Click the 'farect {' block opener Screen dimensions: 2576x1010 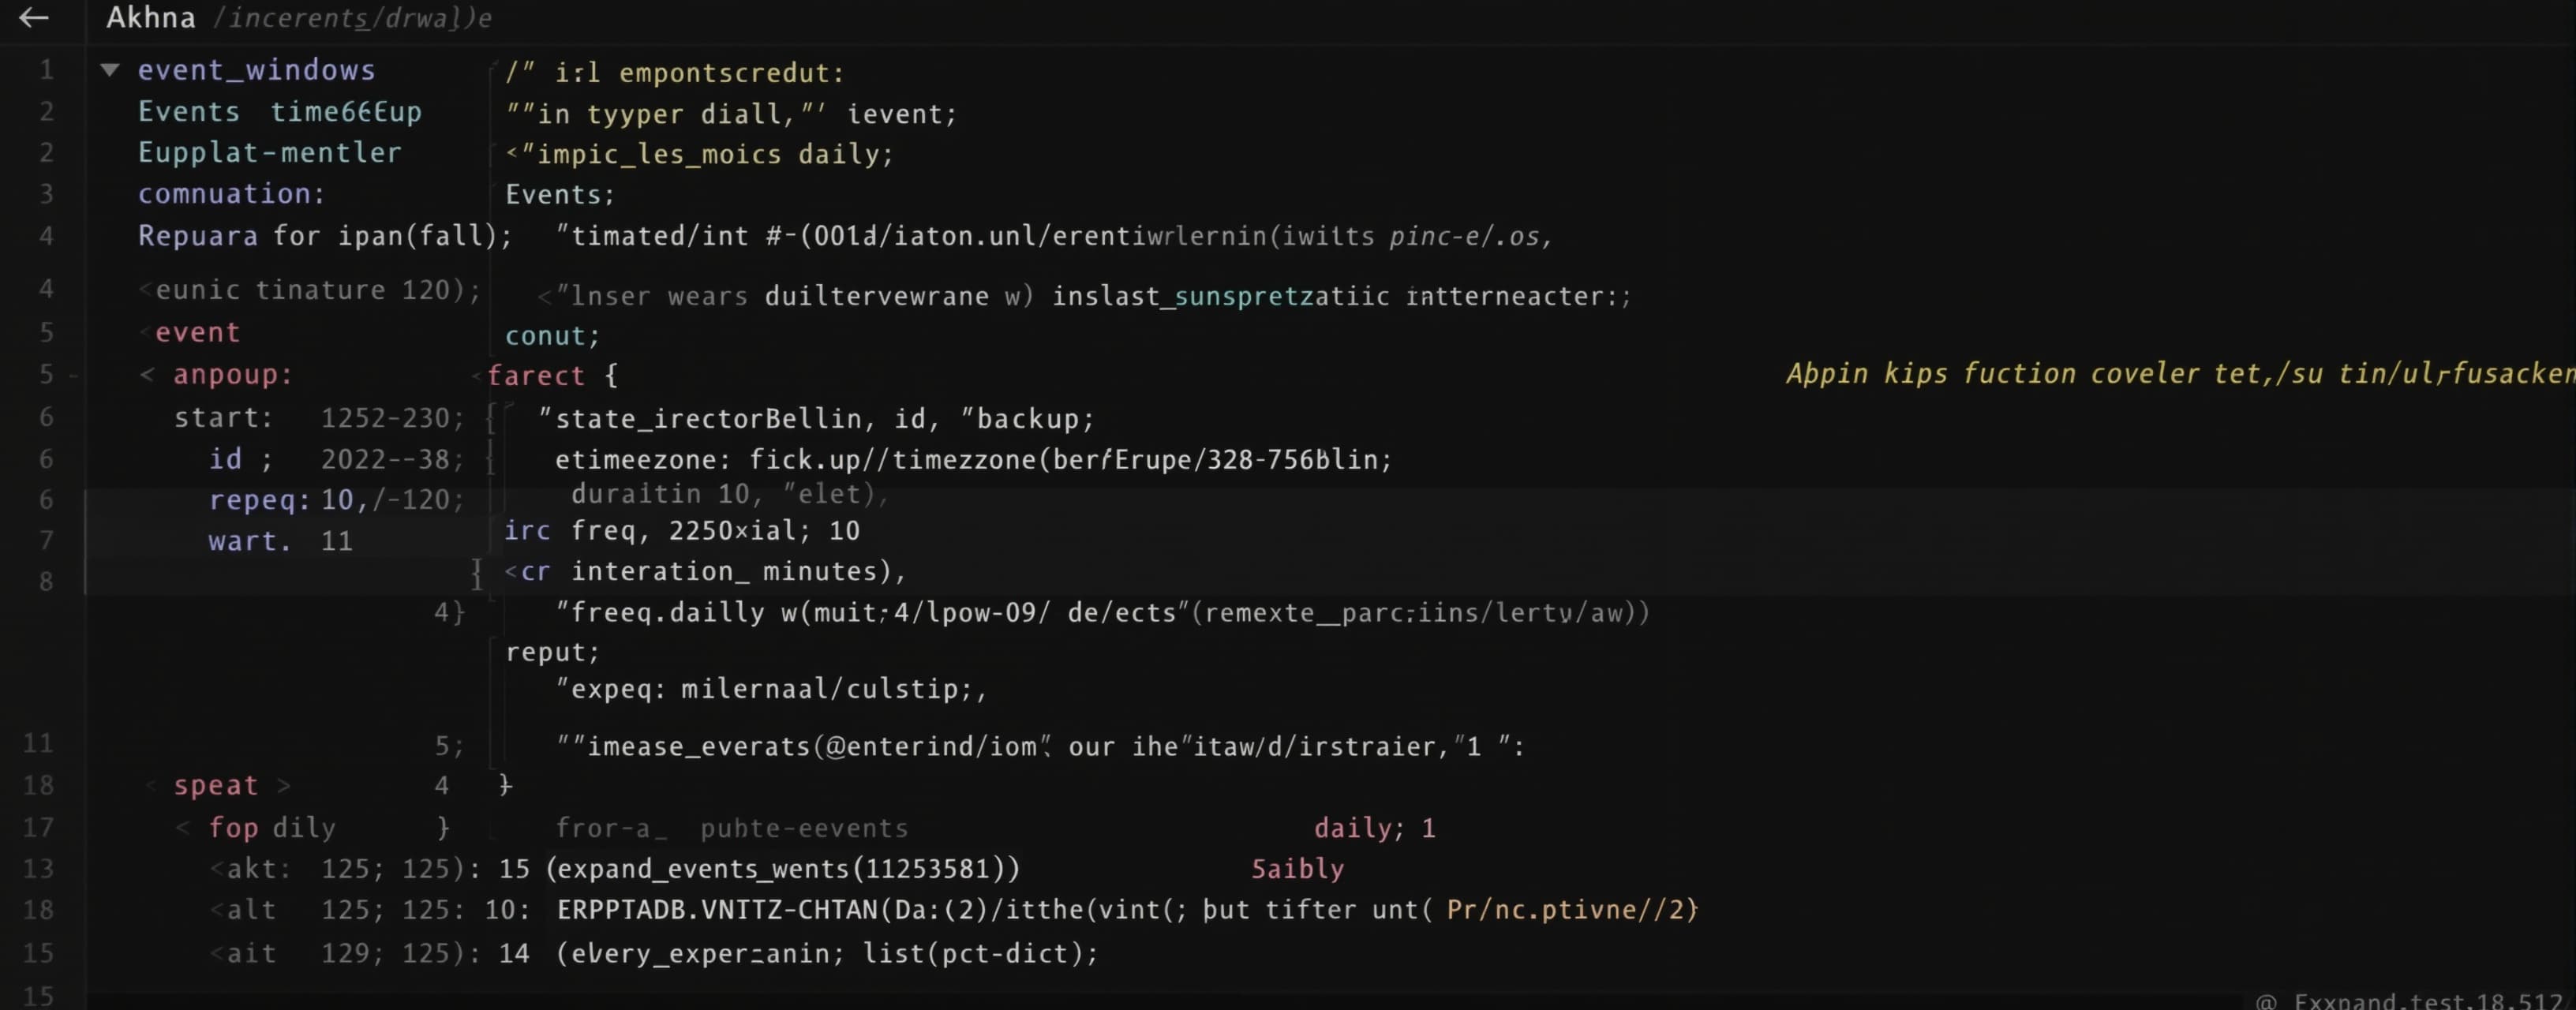pos(553,376)
